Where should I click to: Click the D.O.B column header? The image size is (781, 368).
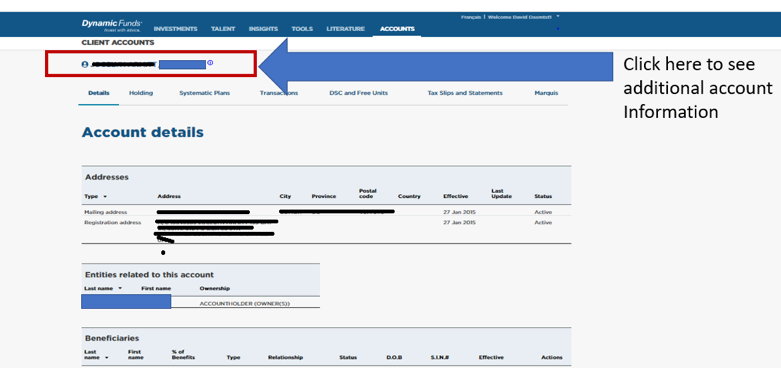click(x=394, y=358)
